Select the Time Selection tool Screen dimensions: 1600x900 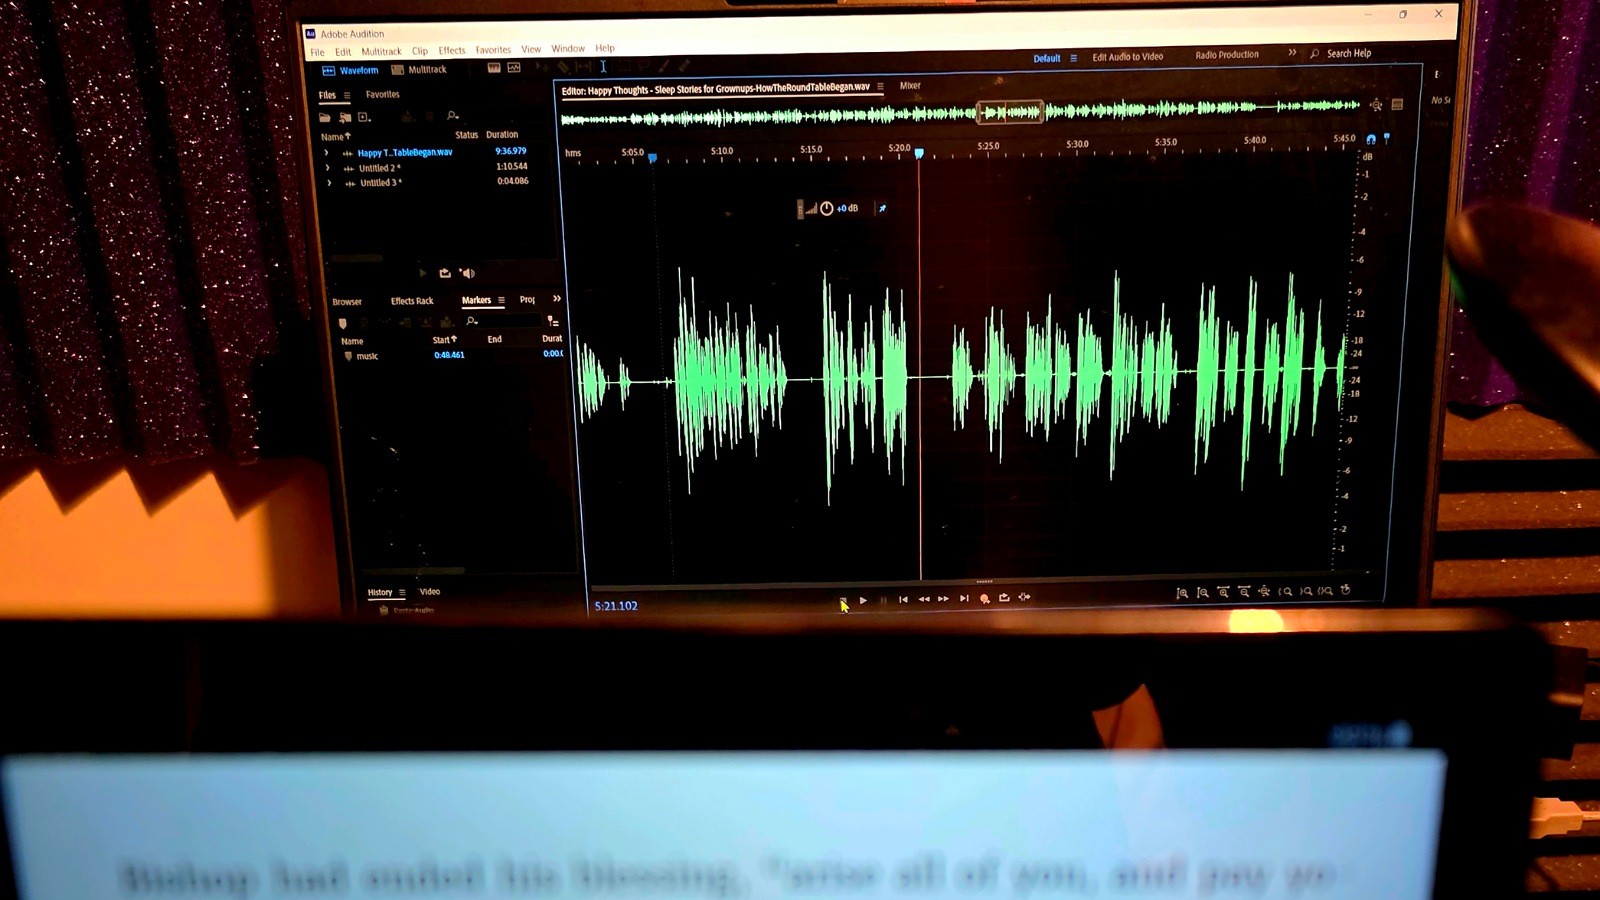(603, 67)
